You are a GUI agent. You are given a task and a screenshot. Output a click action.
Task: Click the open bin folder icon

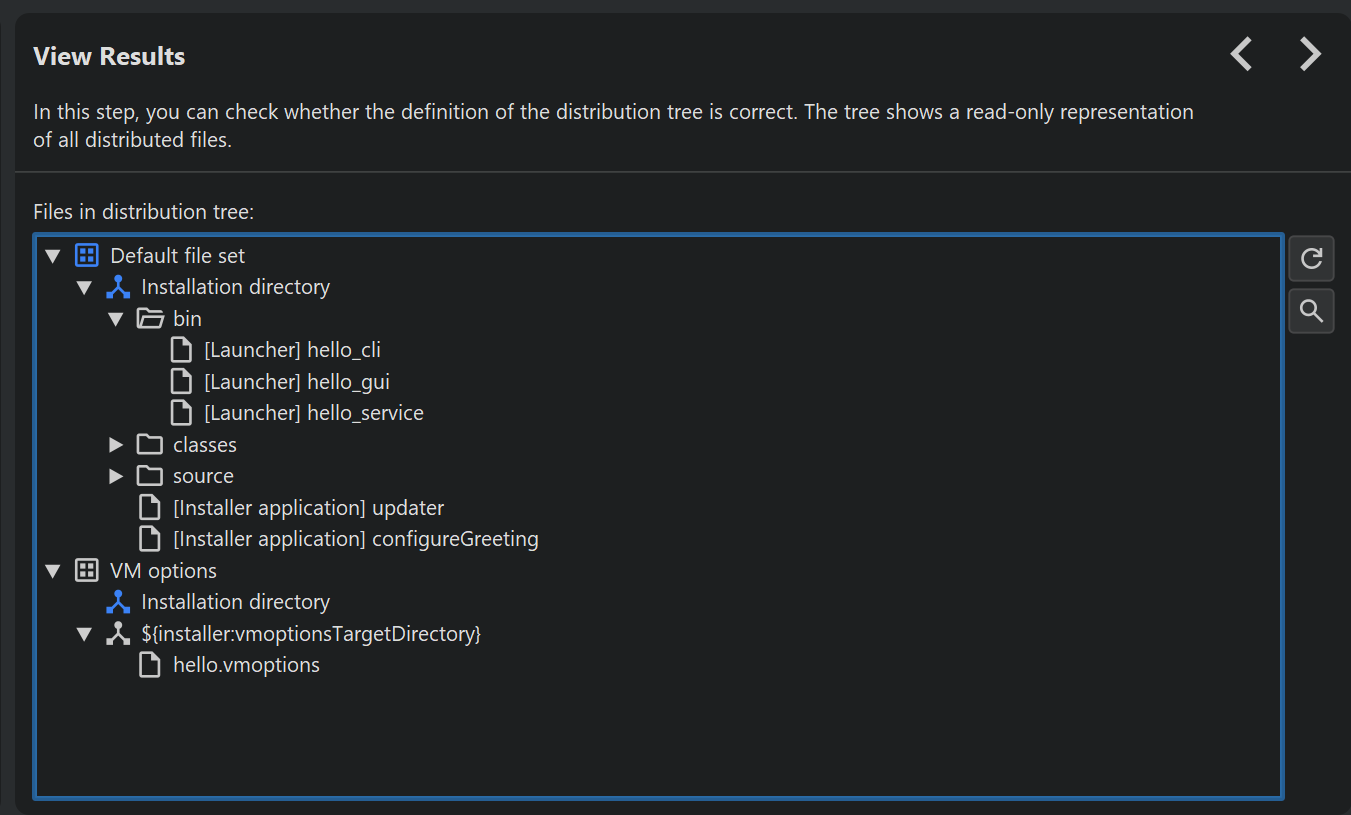(x=150, y=319)
